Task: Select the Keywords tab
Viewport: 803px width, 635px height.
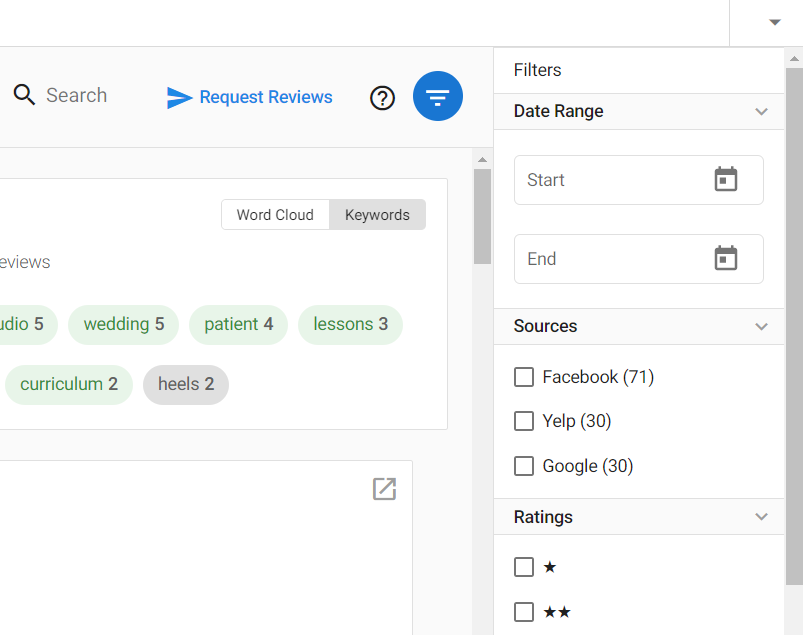Action: tap(377, 215)
